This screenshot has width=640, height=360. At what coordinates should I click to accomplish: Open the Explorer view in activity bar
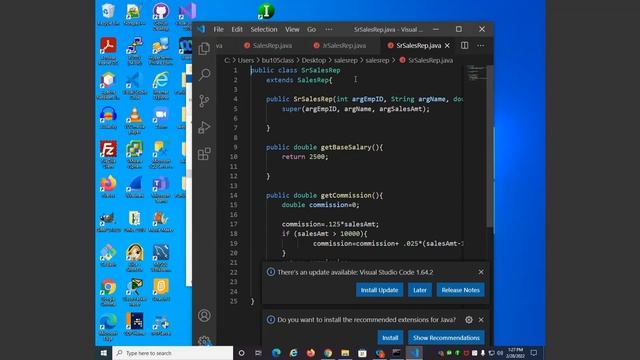coord(204,49)
